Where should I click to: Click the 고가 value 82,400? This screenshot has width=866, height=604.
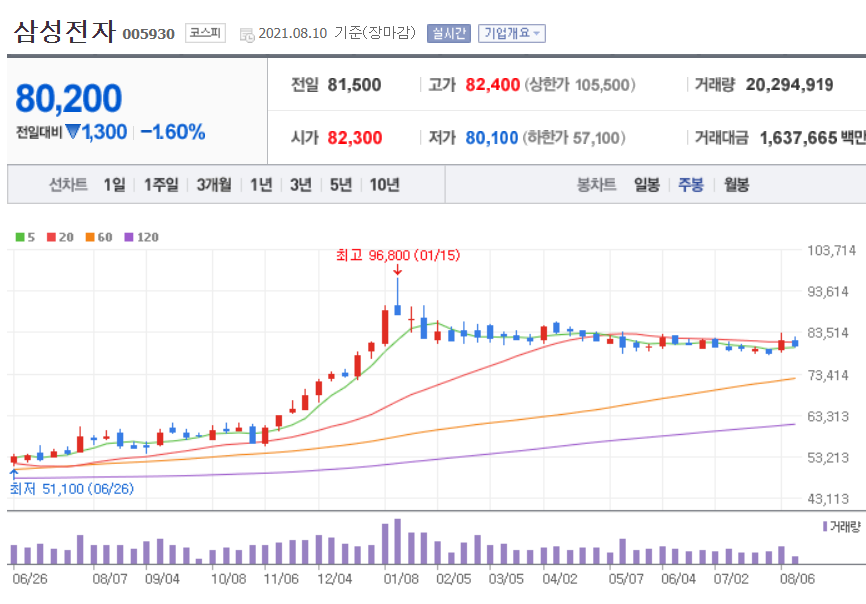coord(493,85)
